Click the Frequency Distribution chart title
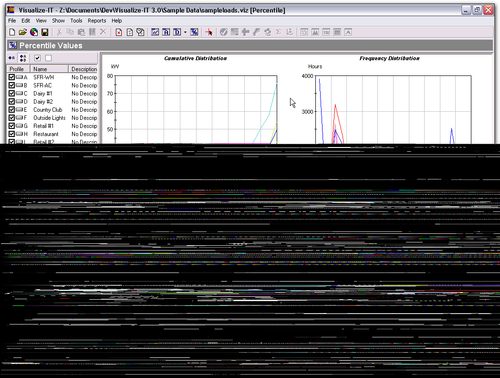The image size is (500, 378). click(x=389, y=58)
